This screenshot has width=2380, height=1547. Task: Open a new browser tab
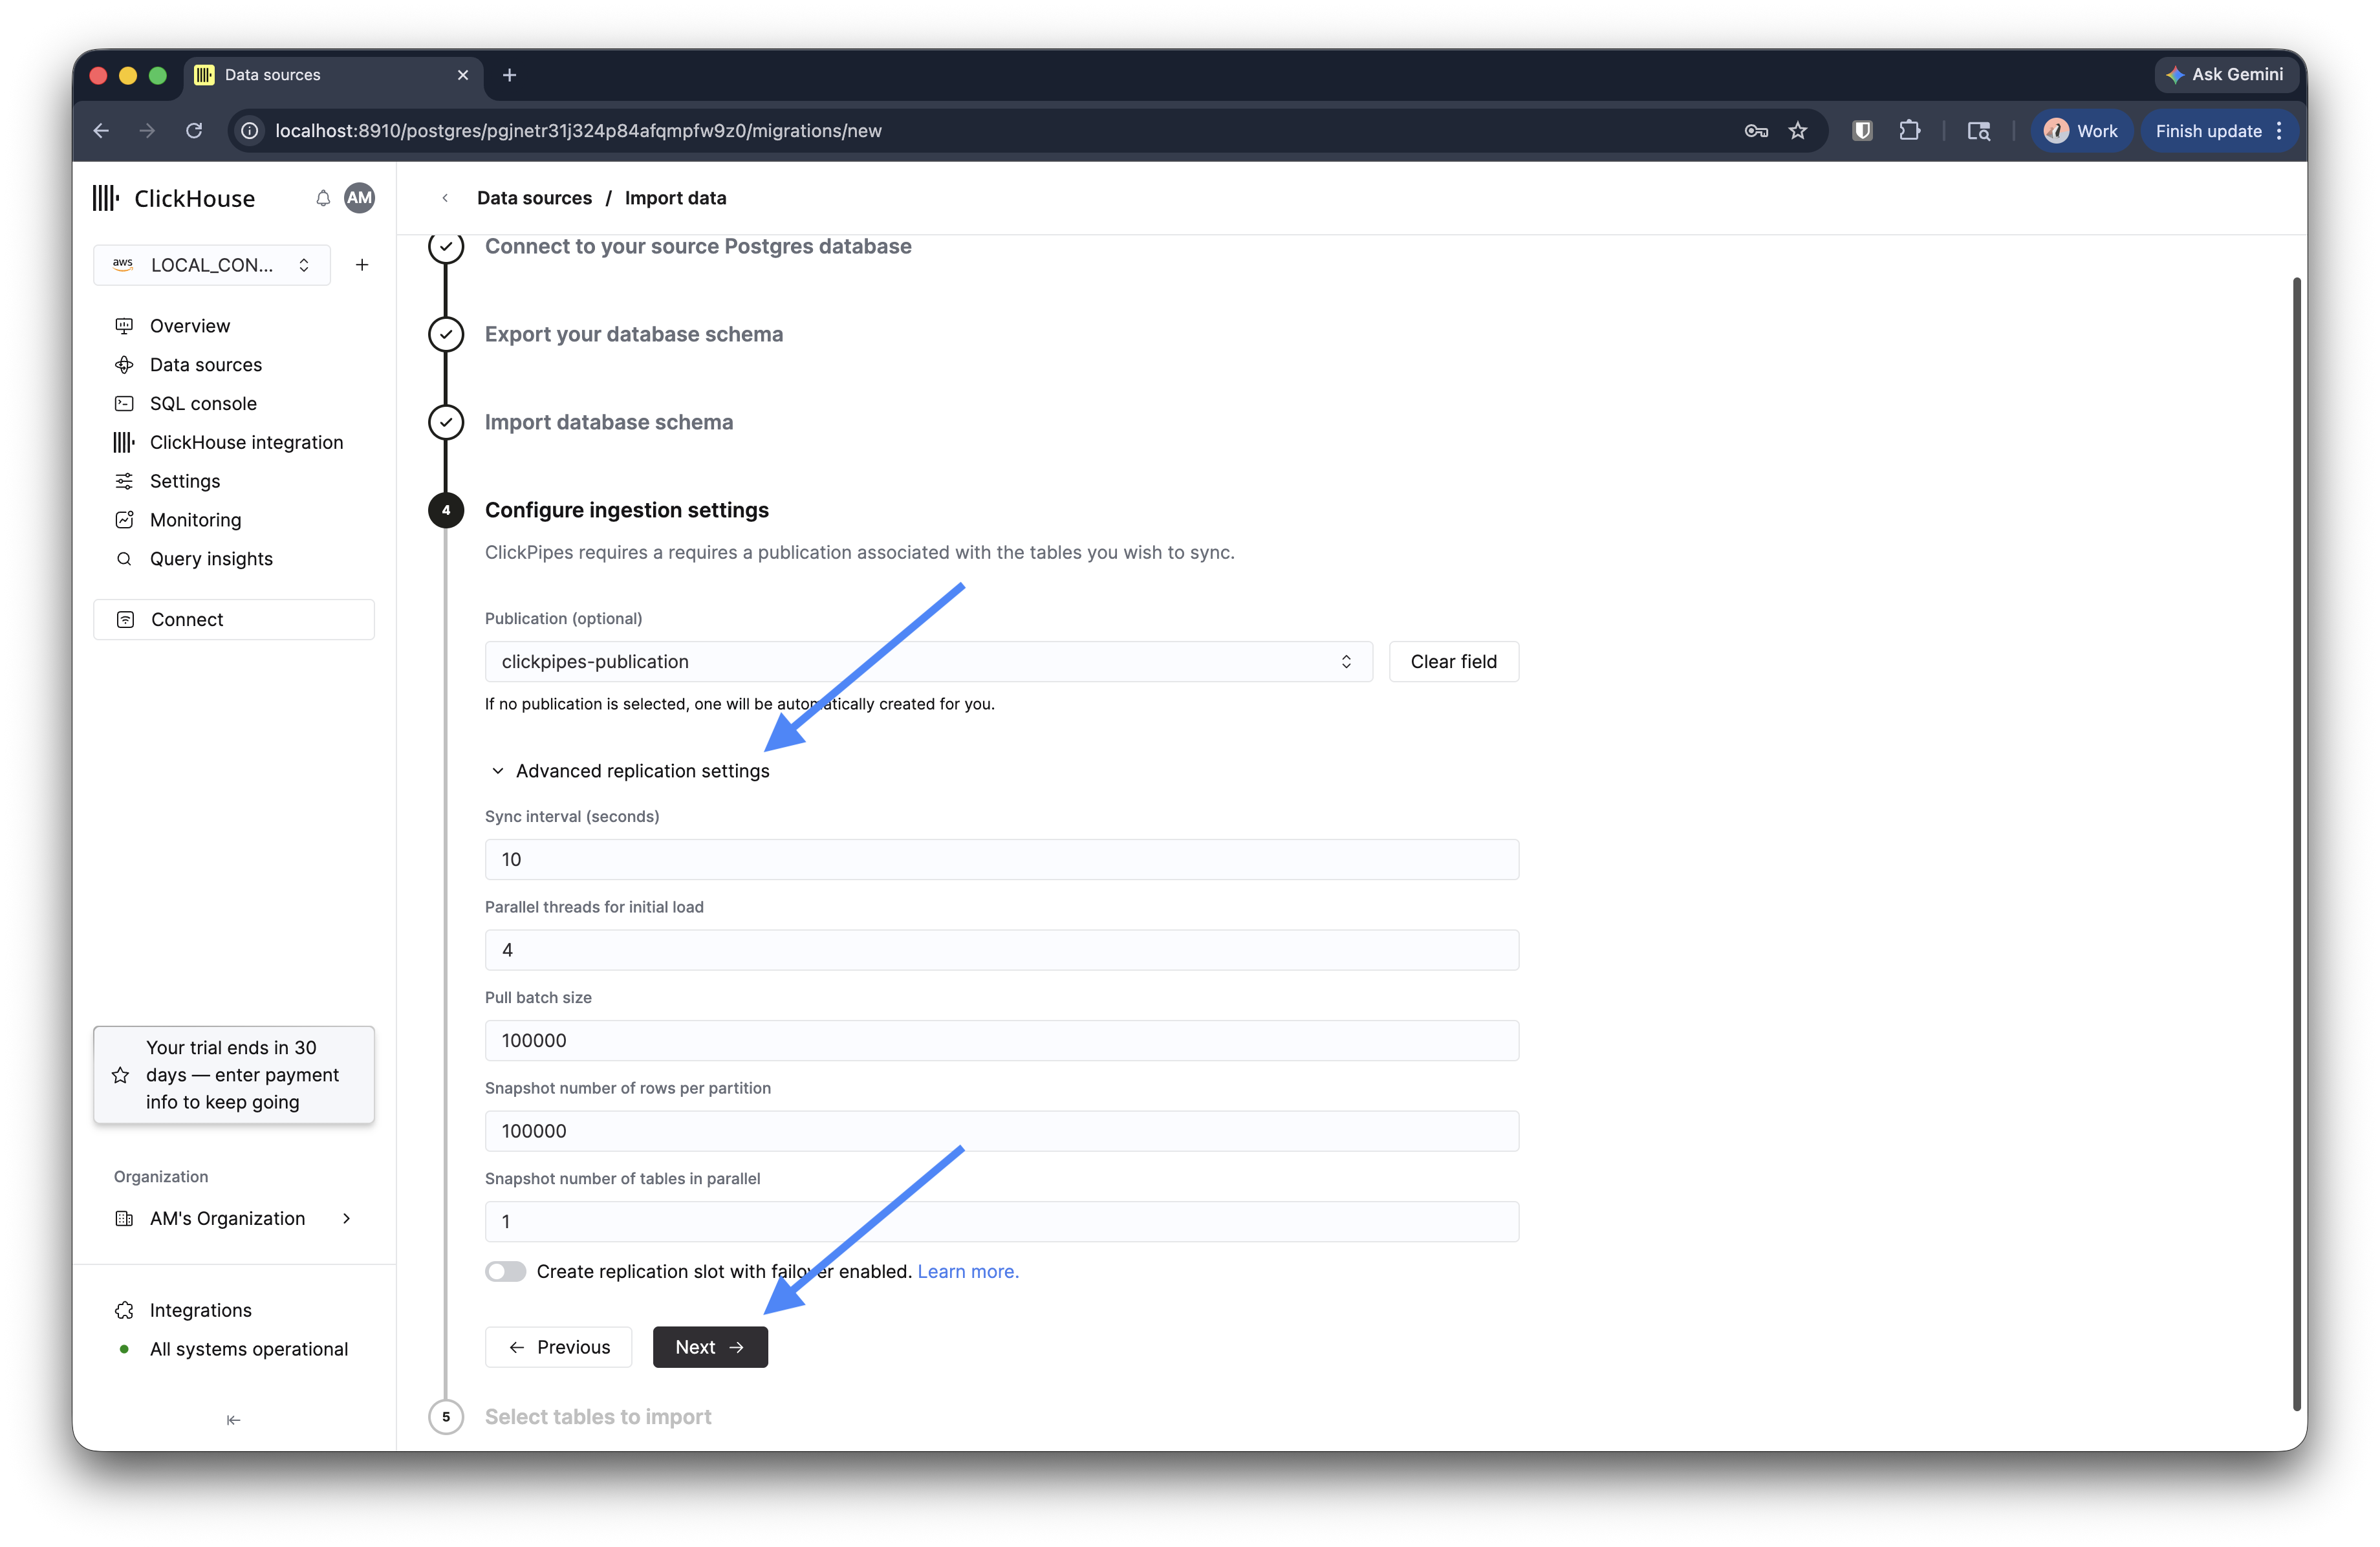coord(509,75)
